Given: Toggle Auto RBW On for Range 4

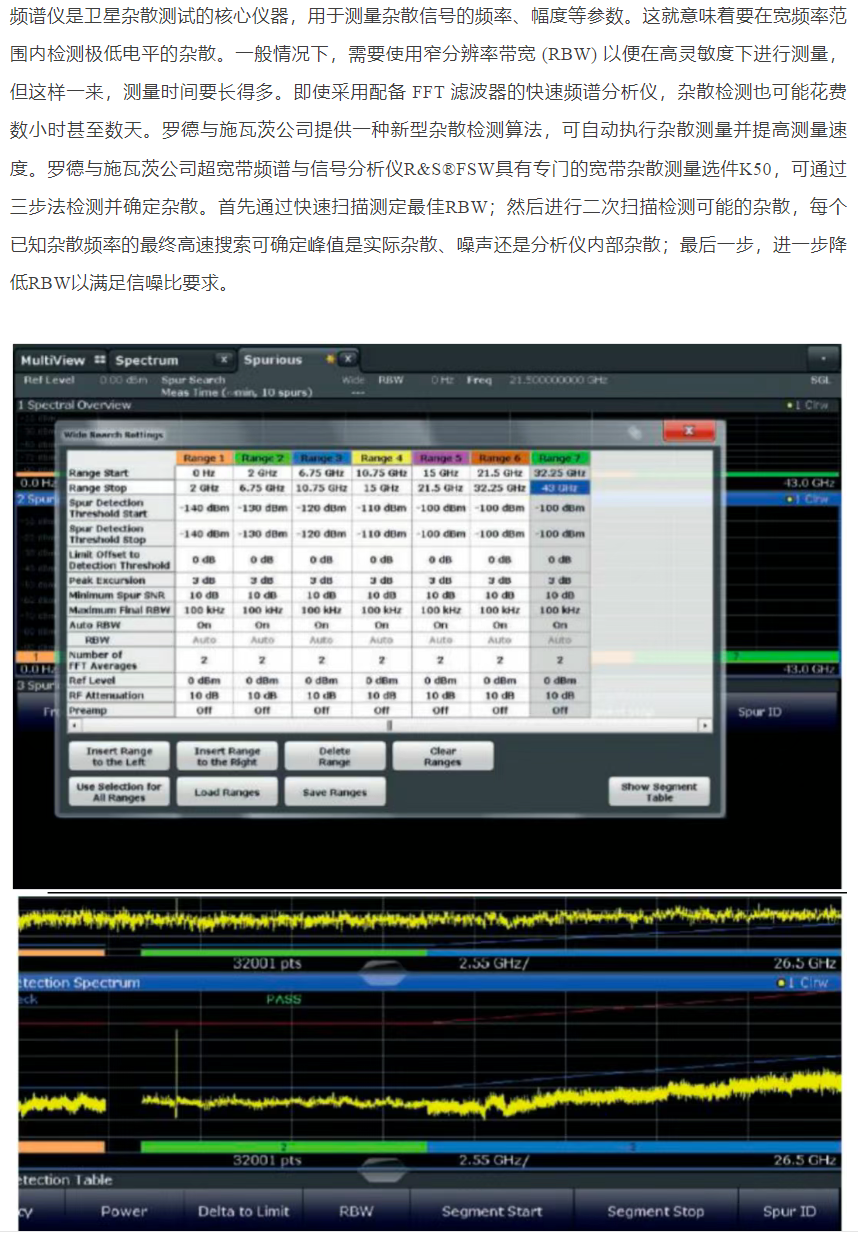Looking at the screenshot, I should (381, 624).
